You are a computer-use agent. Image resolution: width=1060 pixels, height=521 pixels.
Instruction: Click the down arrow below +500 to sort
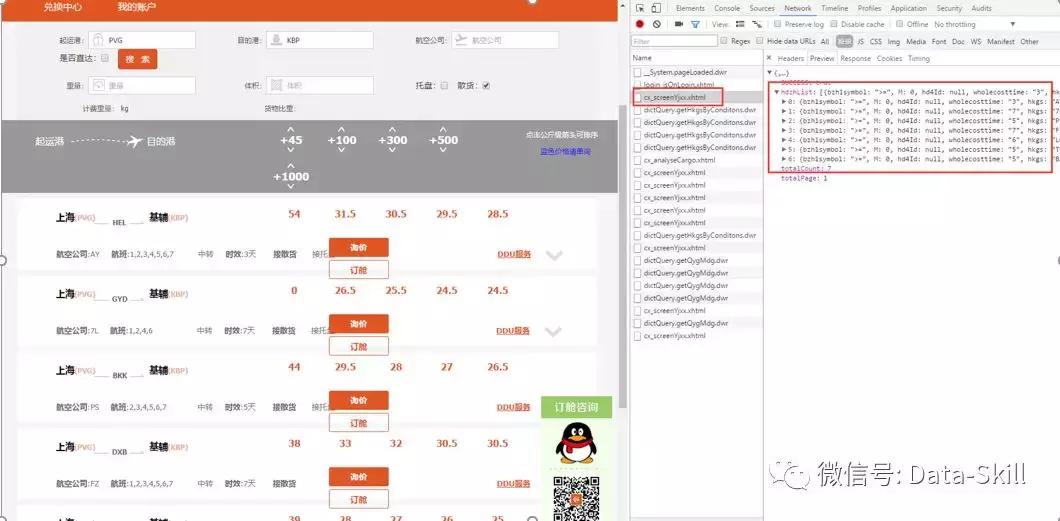(x=443, y=151)
